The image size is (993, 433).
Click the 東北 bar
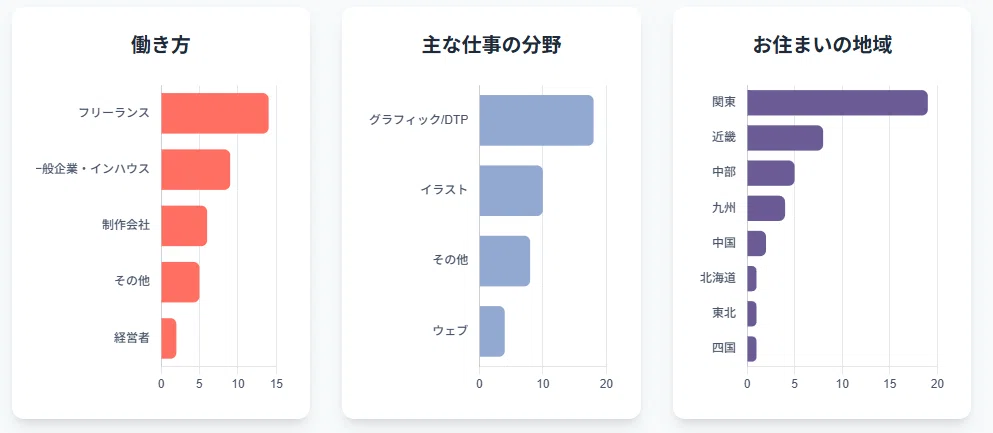tap(752, 313)
